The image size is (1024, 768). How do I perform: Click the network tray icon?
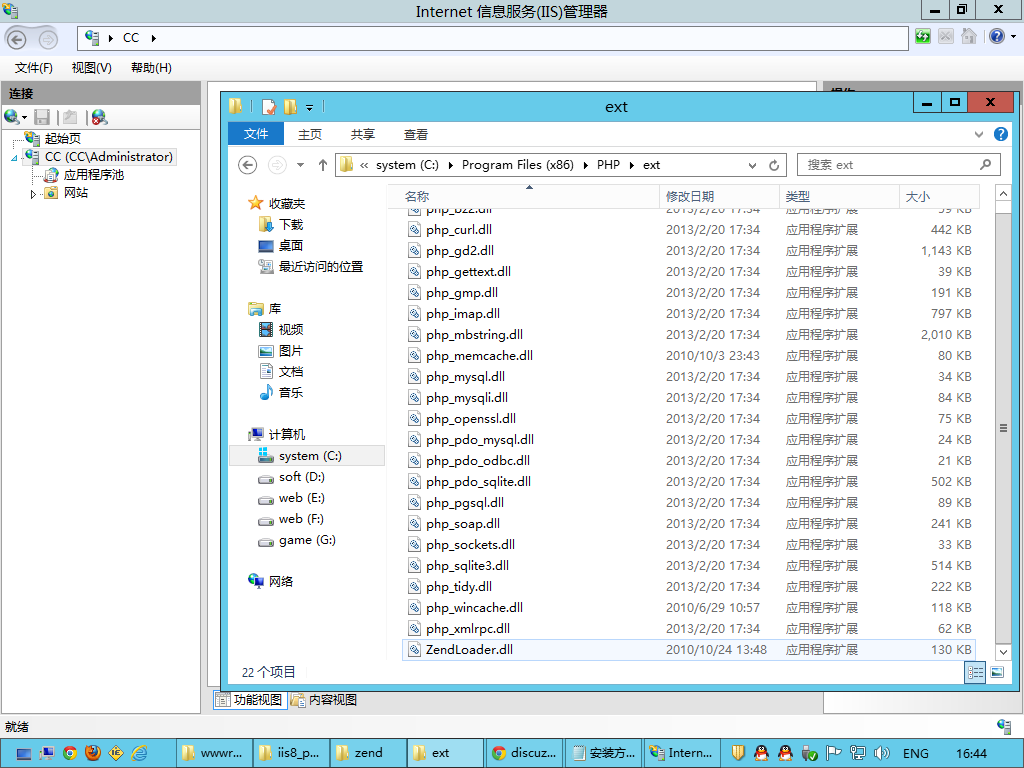coord(857,753)
